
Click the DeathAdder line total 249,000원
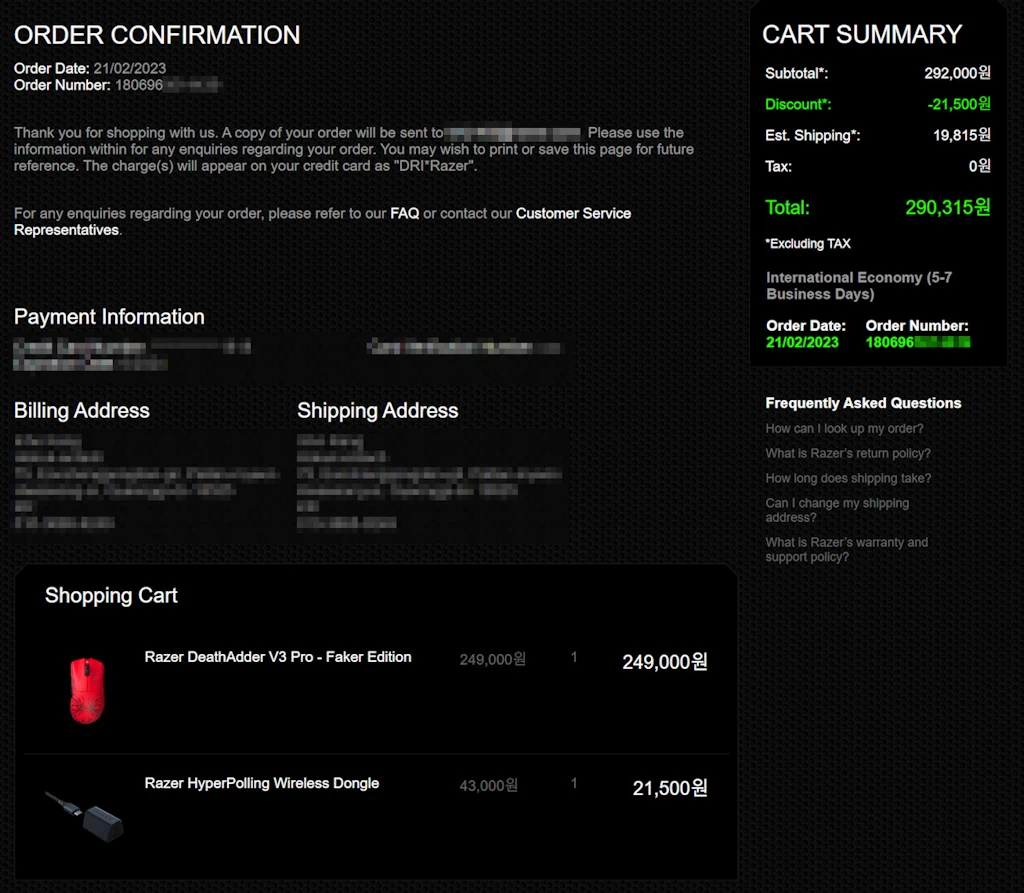coord(665,662)
